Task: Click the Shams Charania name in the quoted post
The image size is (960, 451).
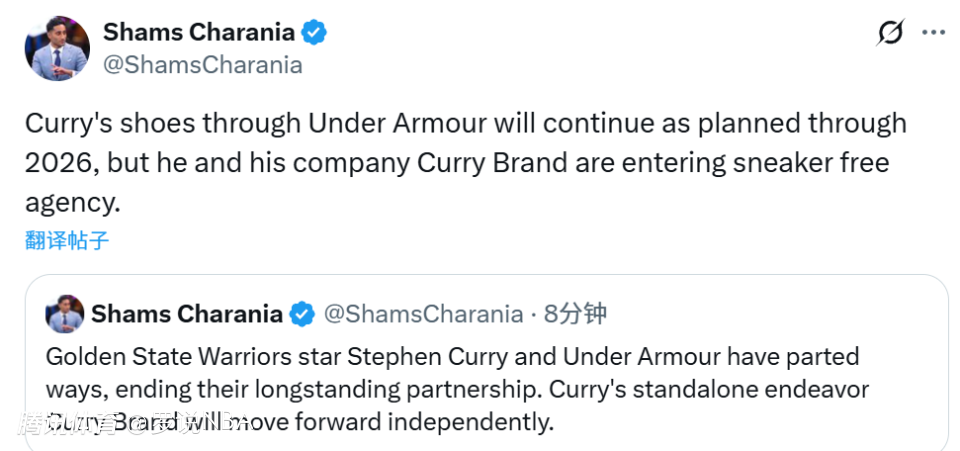Action: 187,314
